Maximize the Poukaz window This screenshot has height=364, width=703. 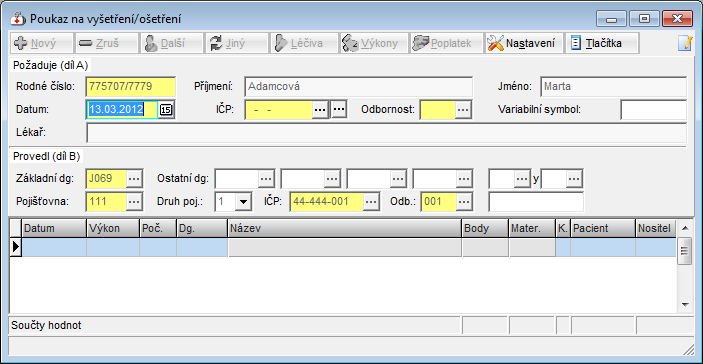pyautogui.click(x=645, y=18)
